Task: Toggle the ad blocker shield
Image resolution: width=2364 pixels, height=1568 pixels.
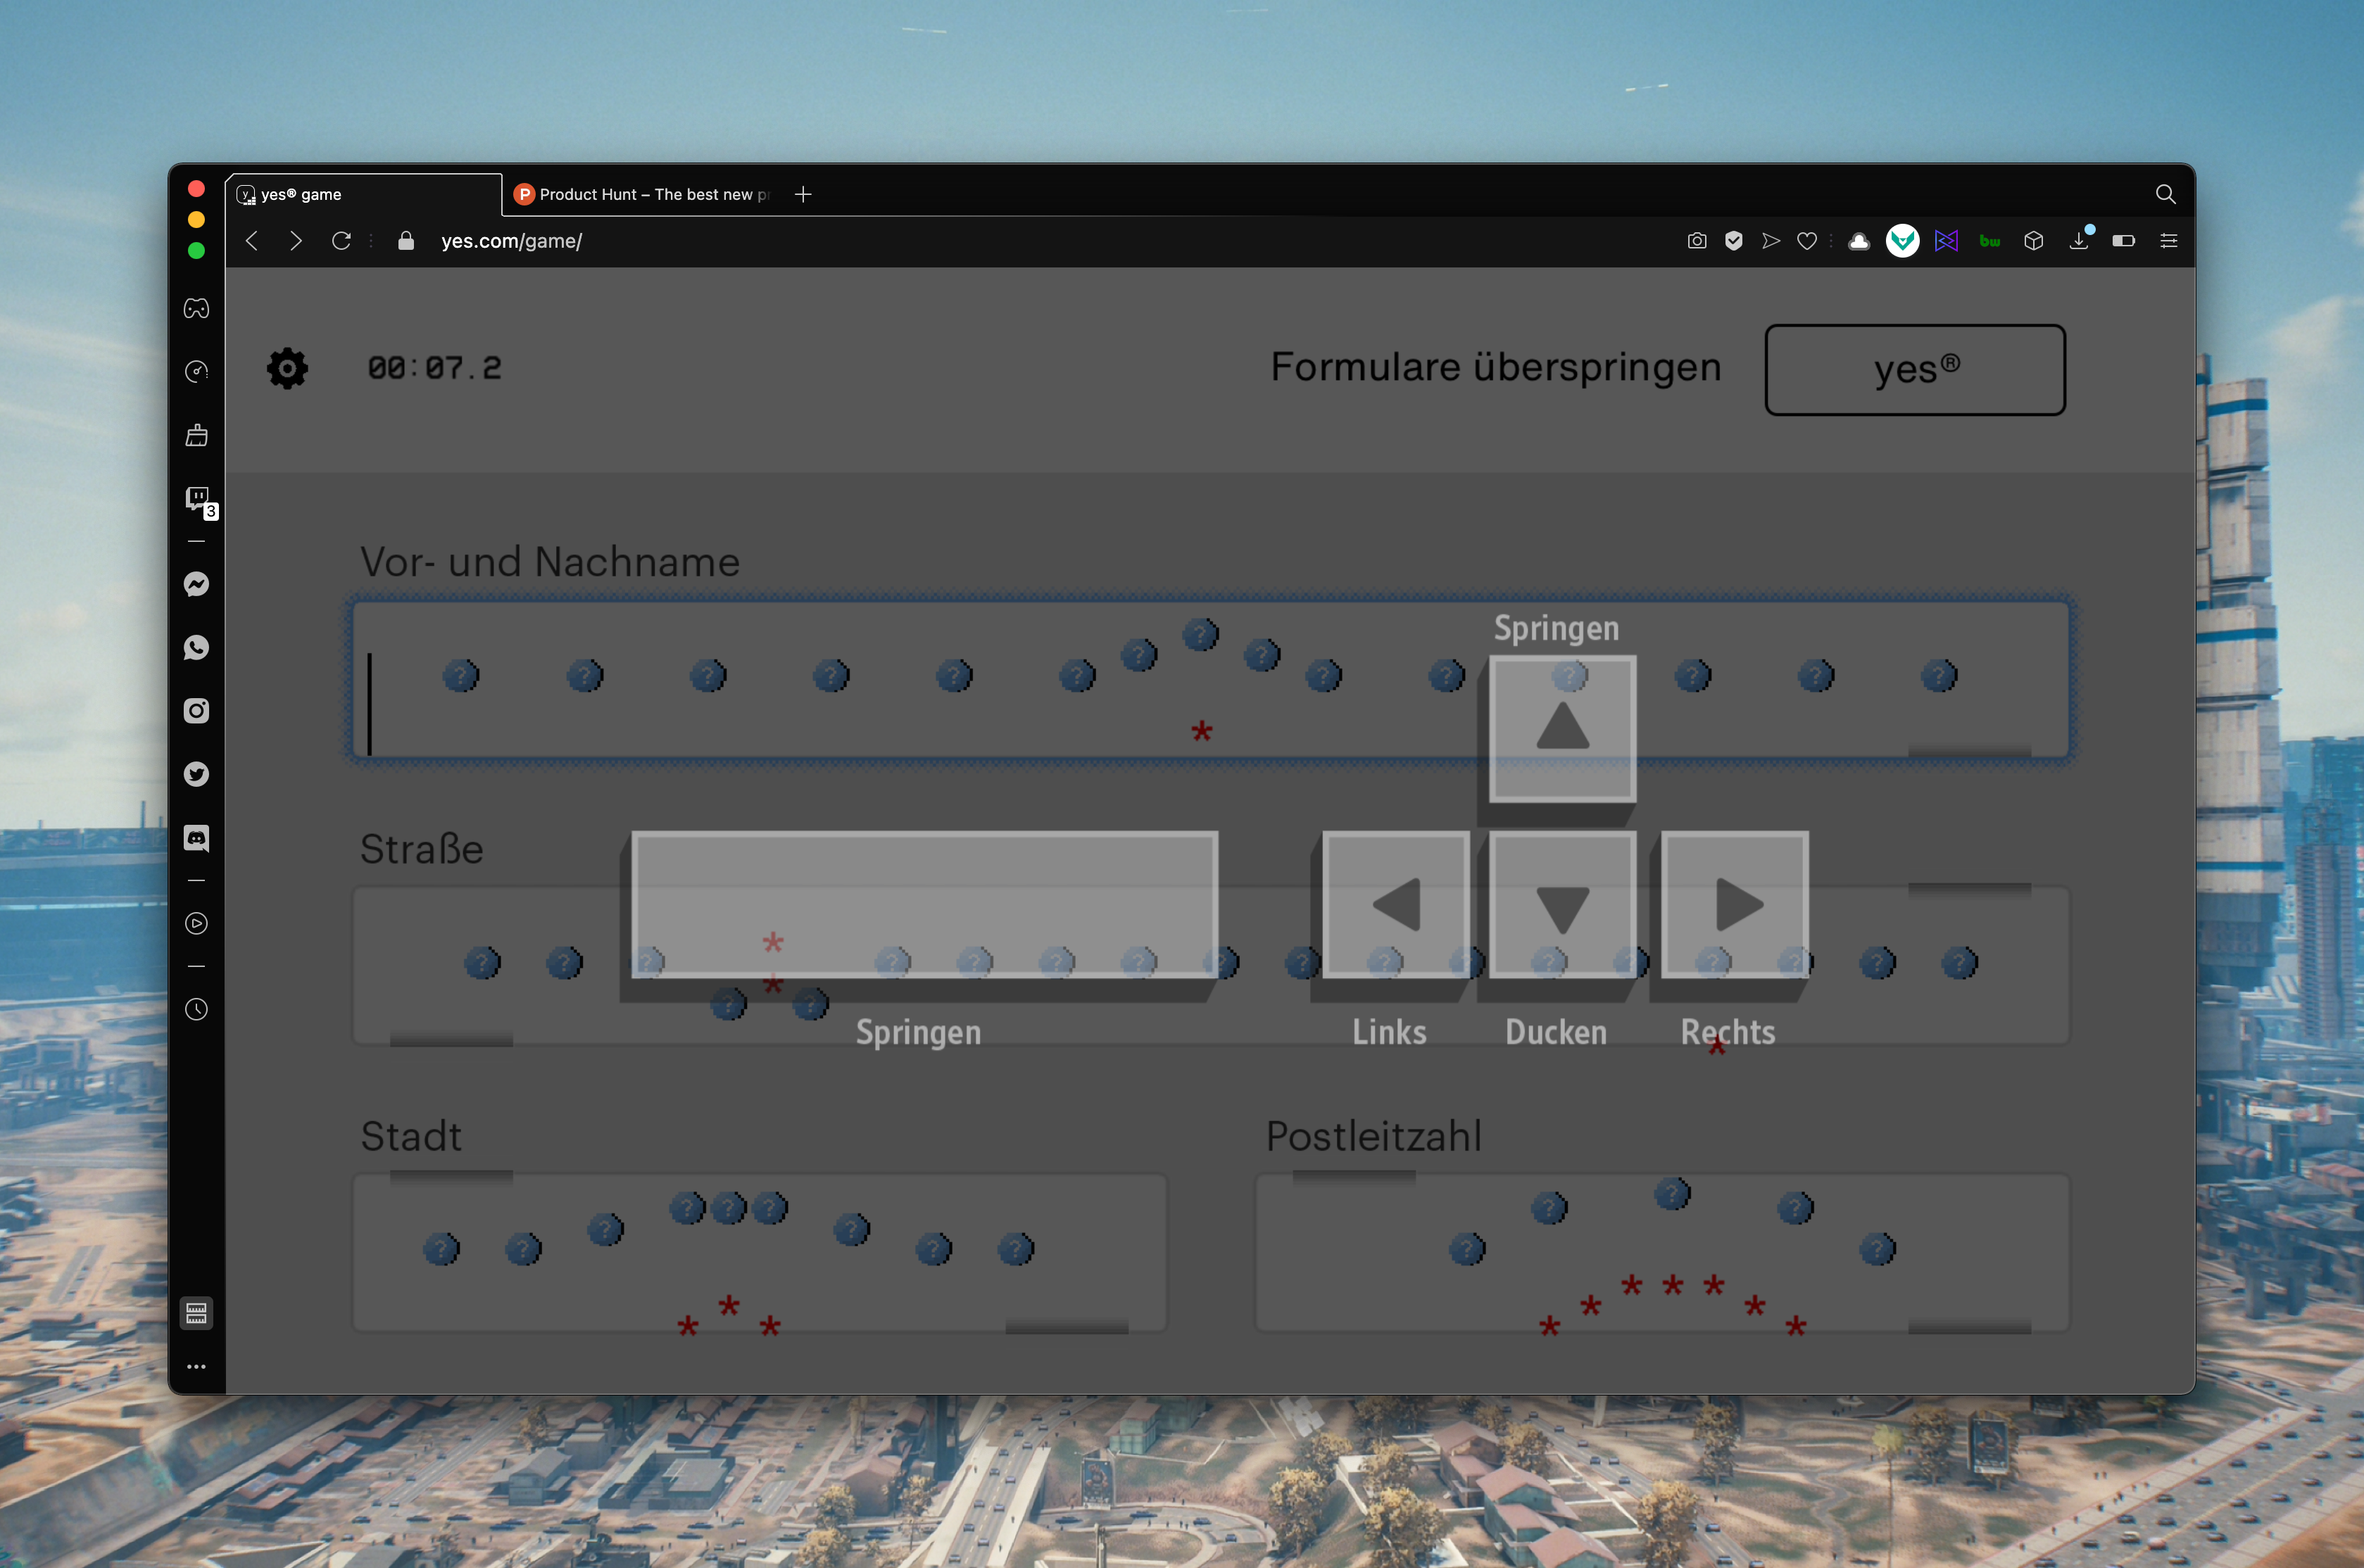Action: pos(1734,241)
